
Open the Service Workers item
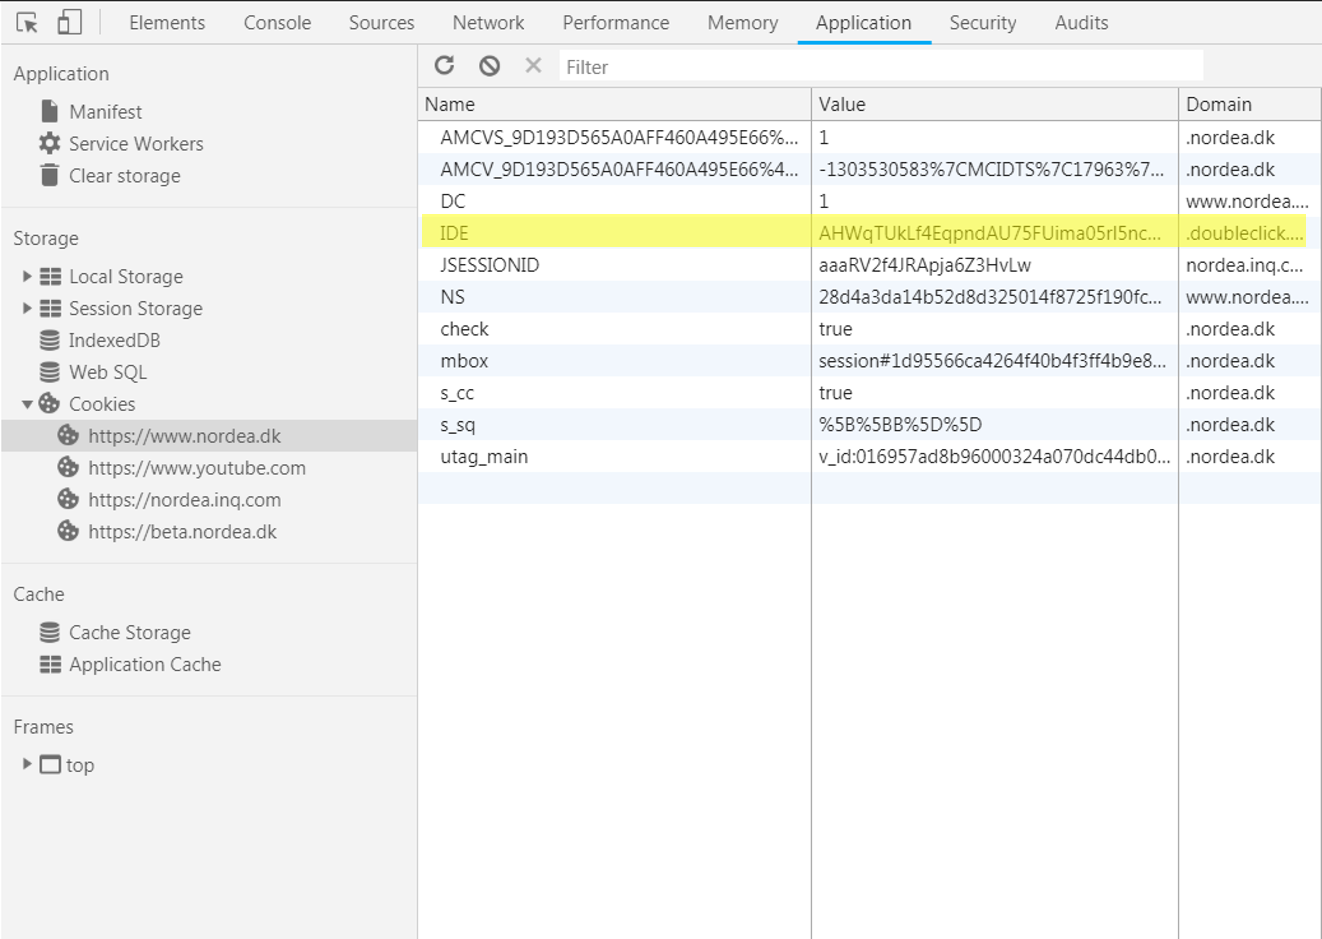click(x=136, y=144)
